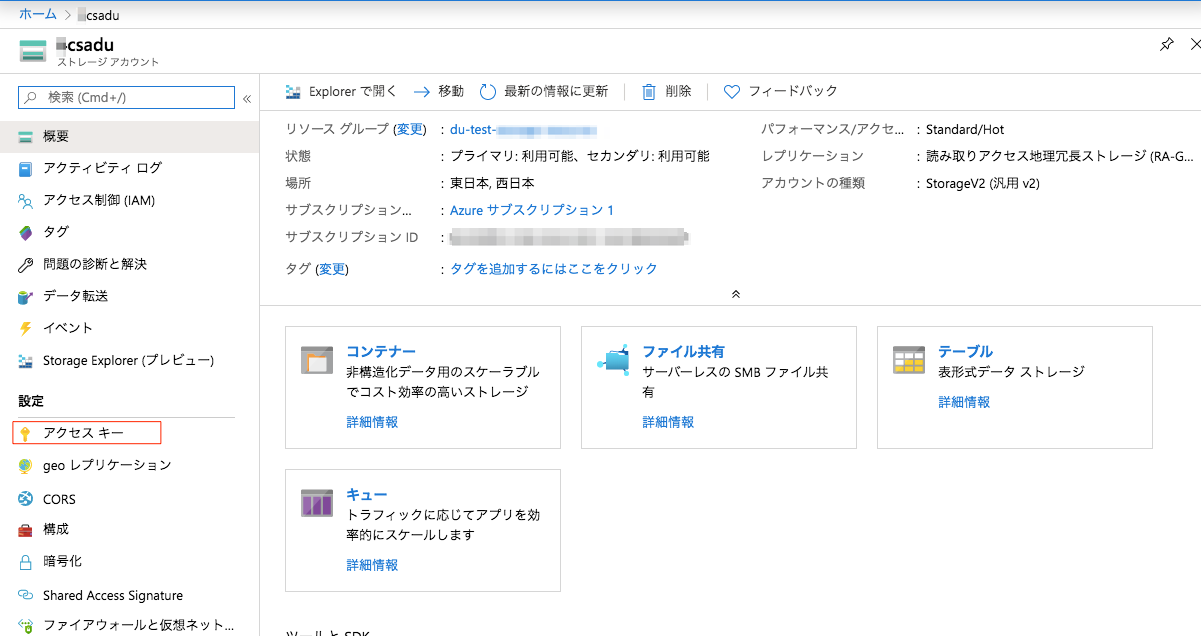1201x636 pixels.
Task: Click the 構成 toolbox icon
Action: [26, 530]
